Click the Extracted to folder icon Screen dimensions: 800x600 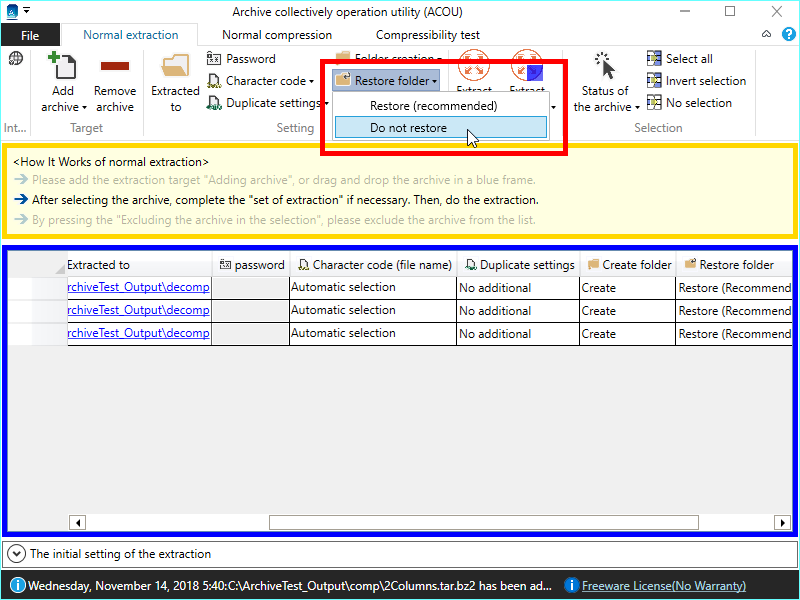(x=176, y=67)
